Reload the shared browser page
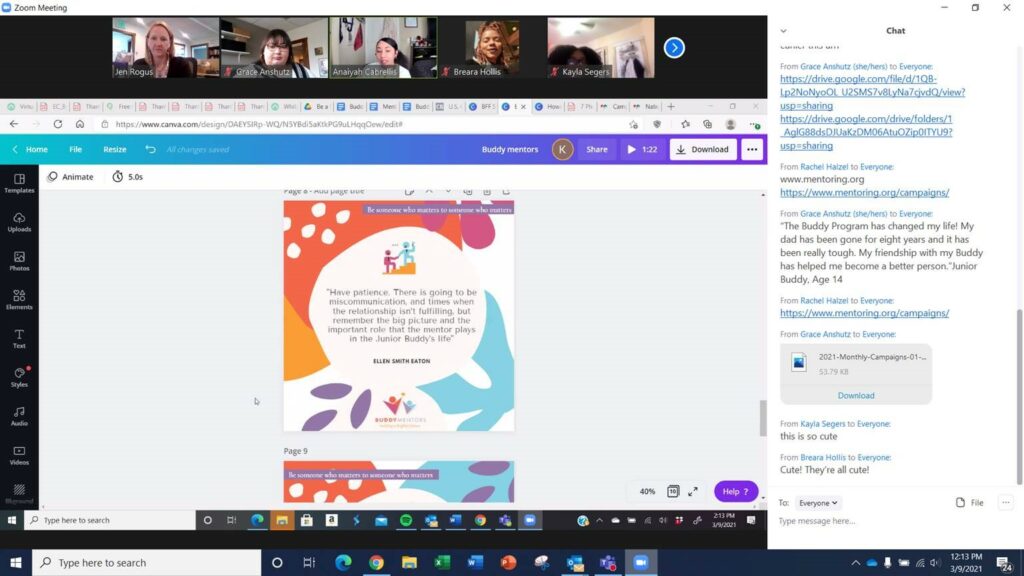The width and height of the screenshot is (1024, 576). (57, 124)
